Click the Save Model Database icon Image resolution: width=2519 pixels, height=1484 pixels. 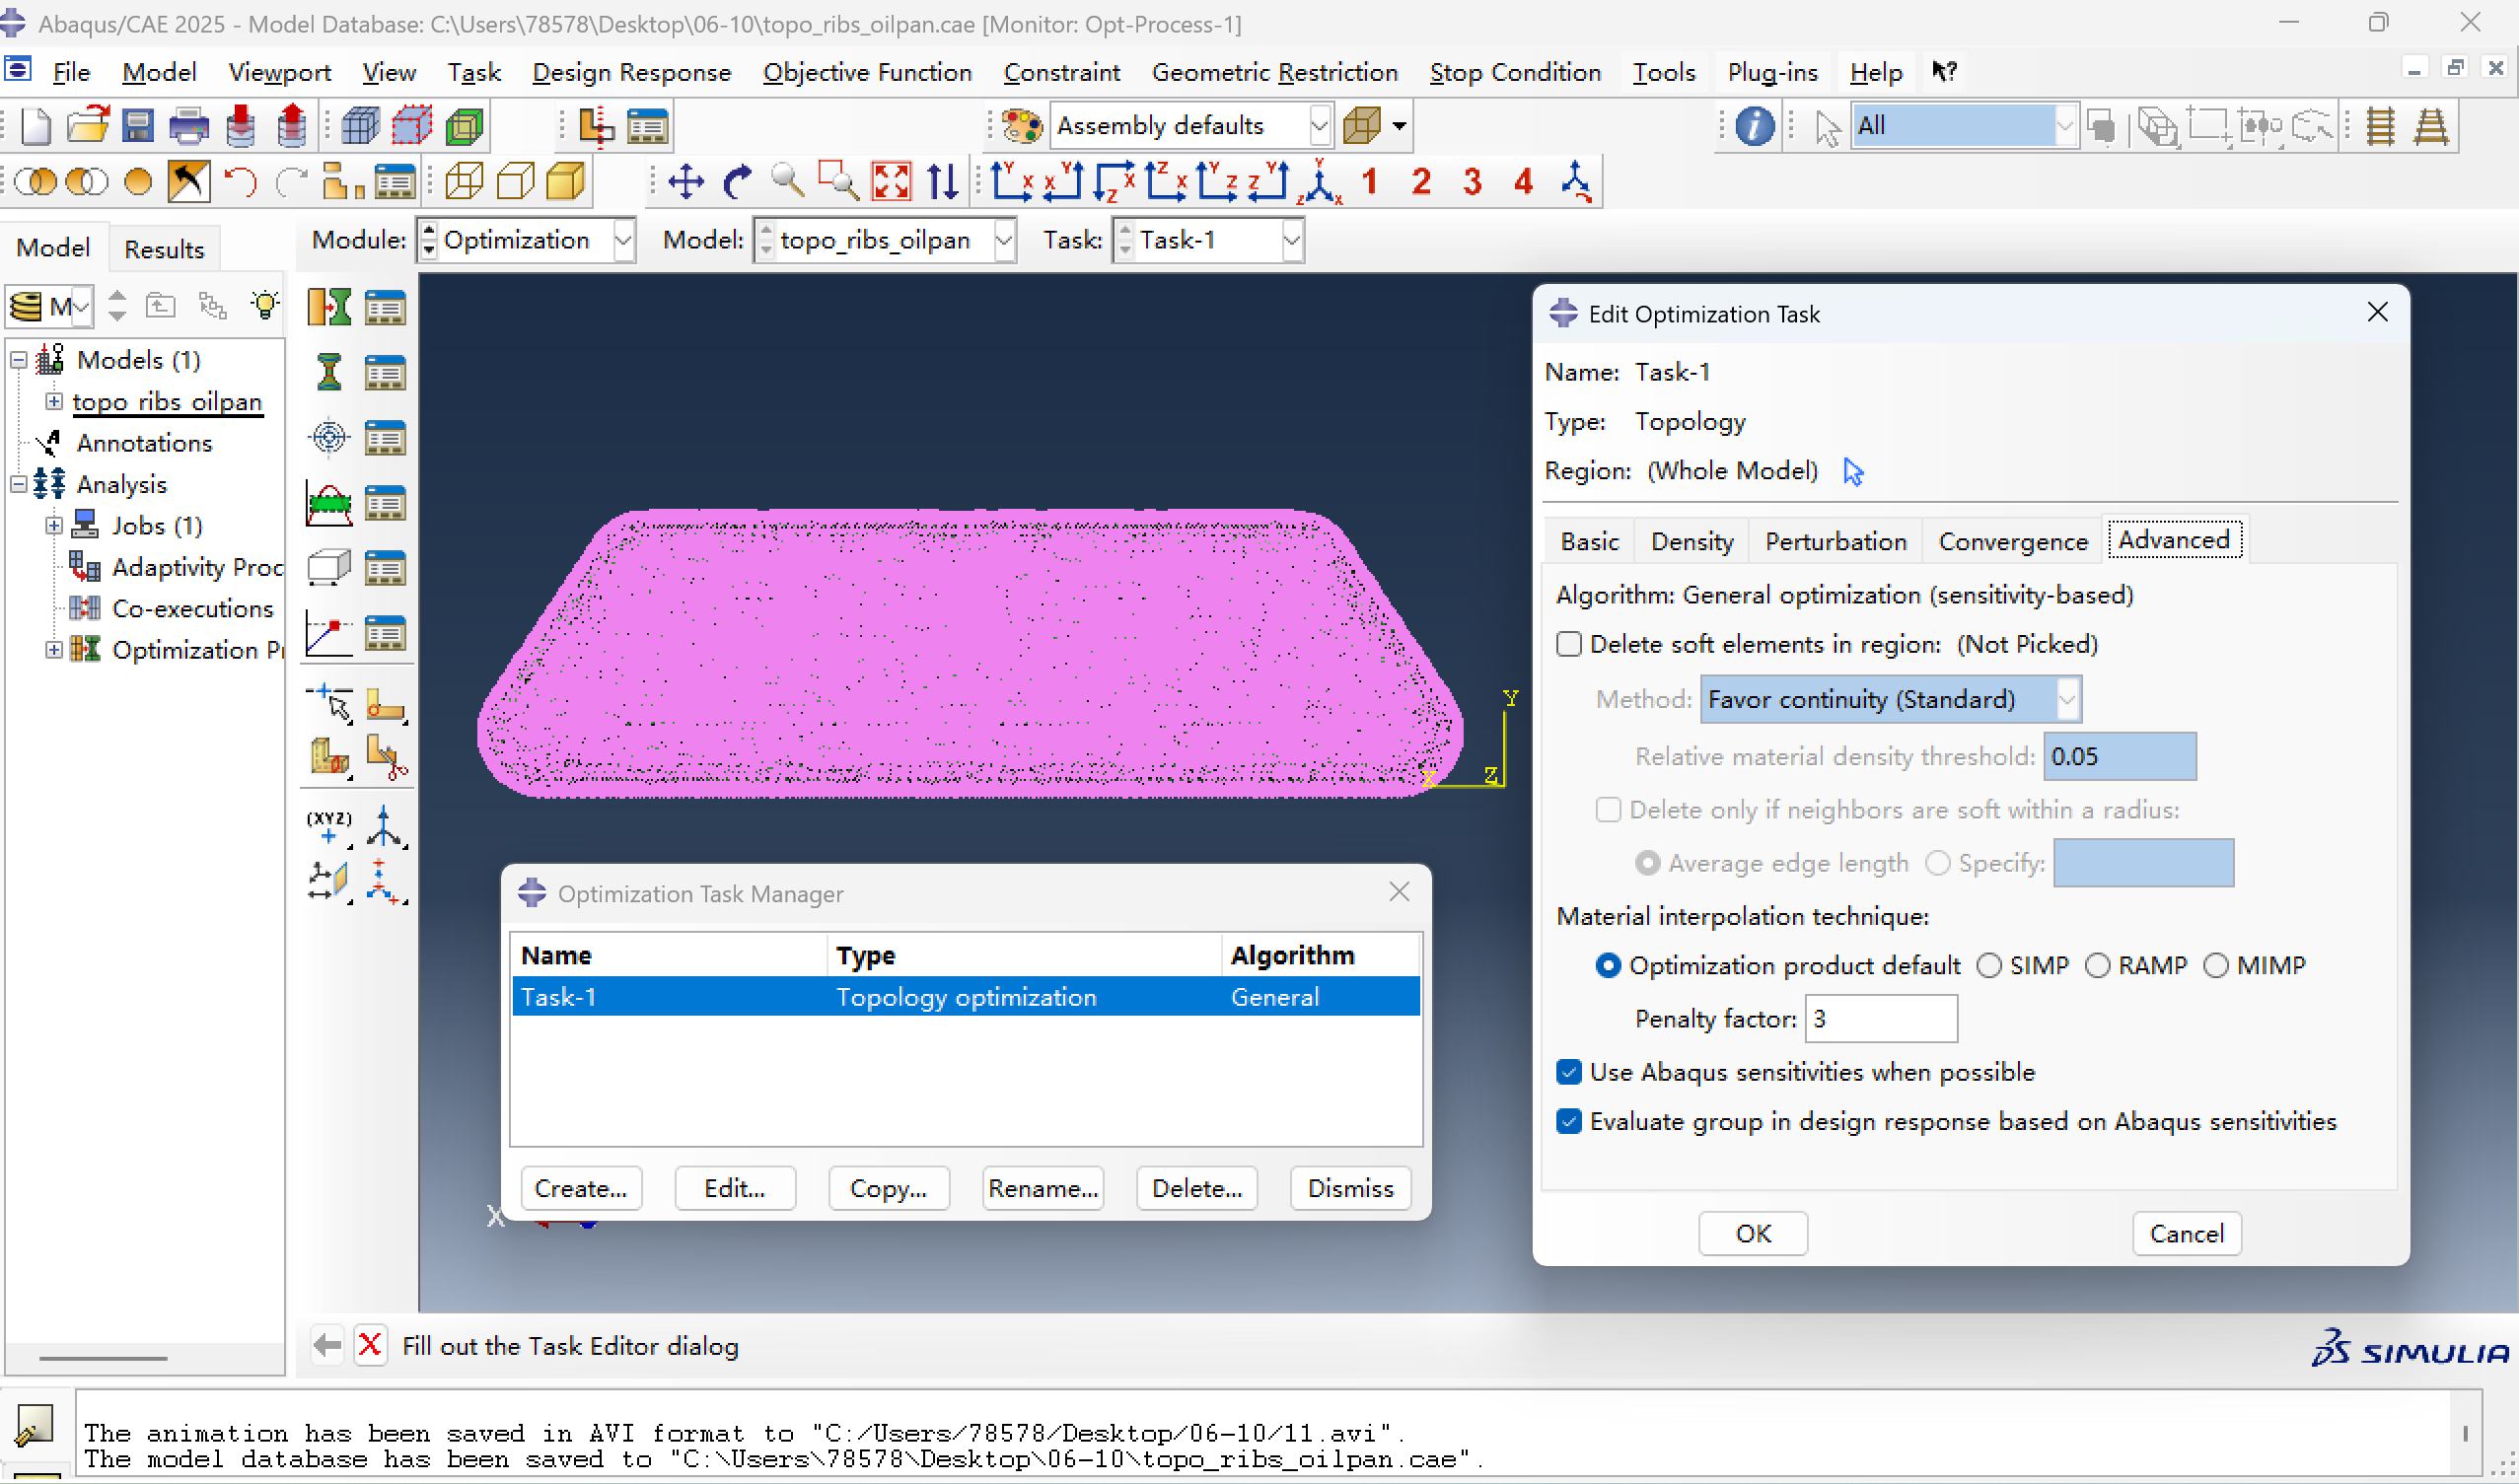click(x=138, y=127)
